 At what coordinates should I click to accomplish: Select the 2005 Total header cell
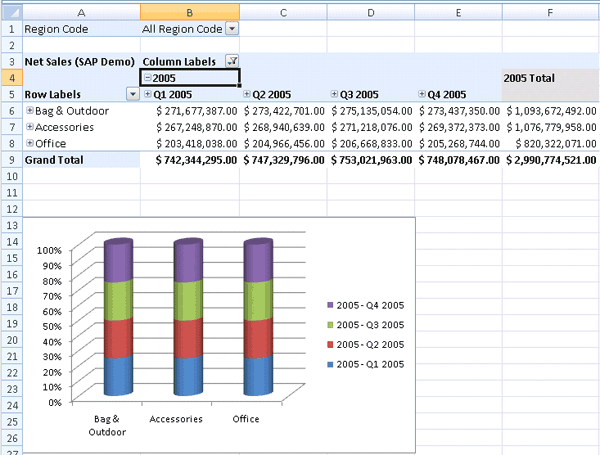549,78
